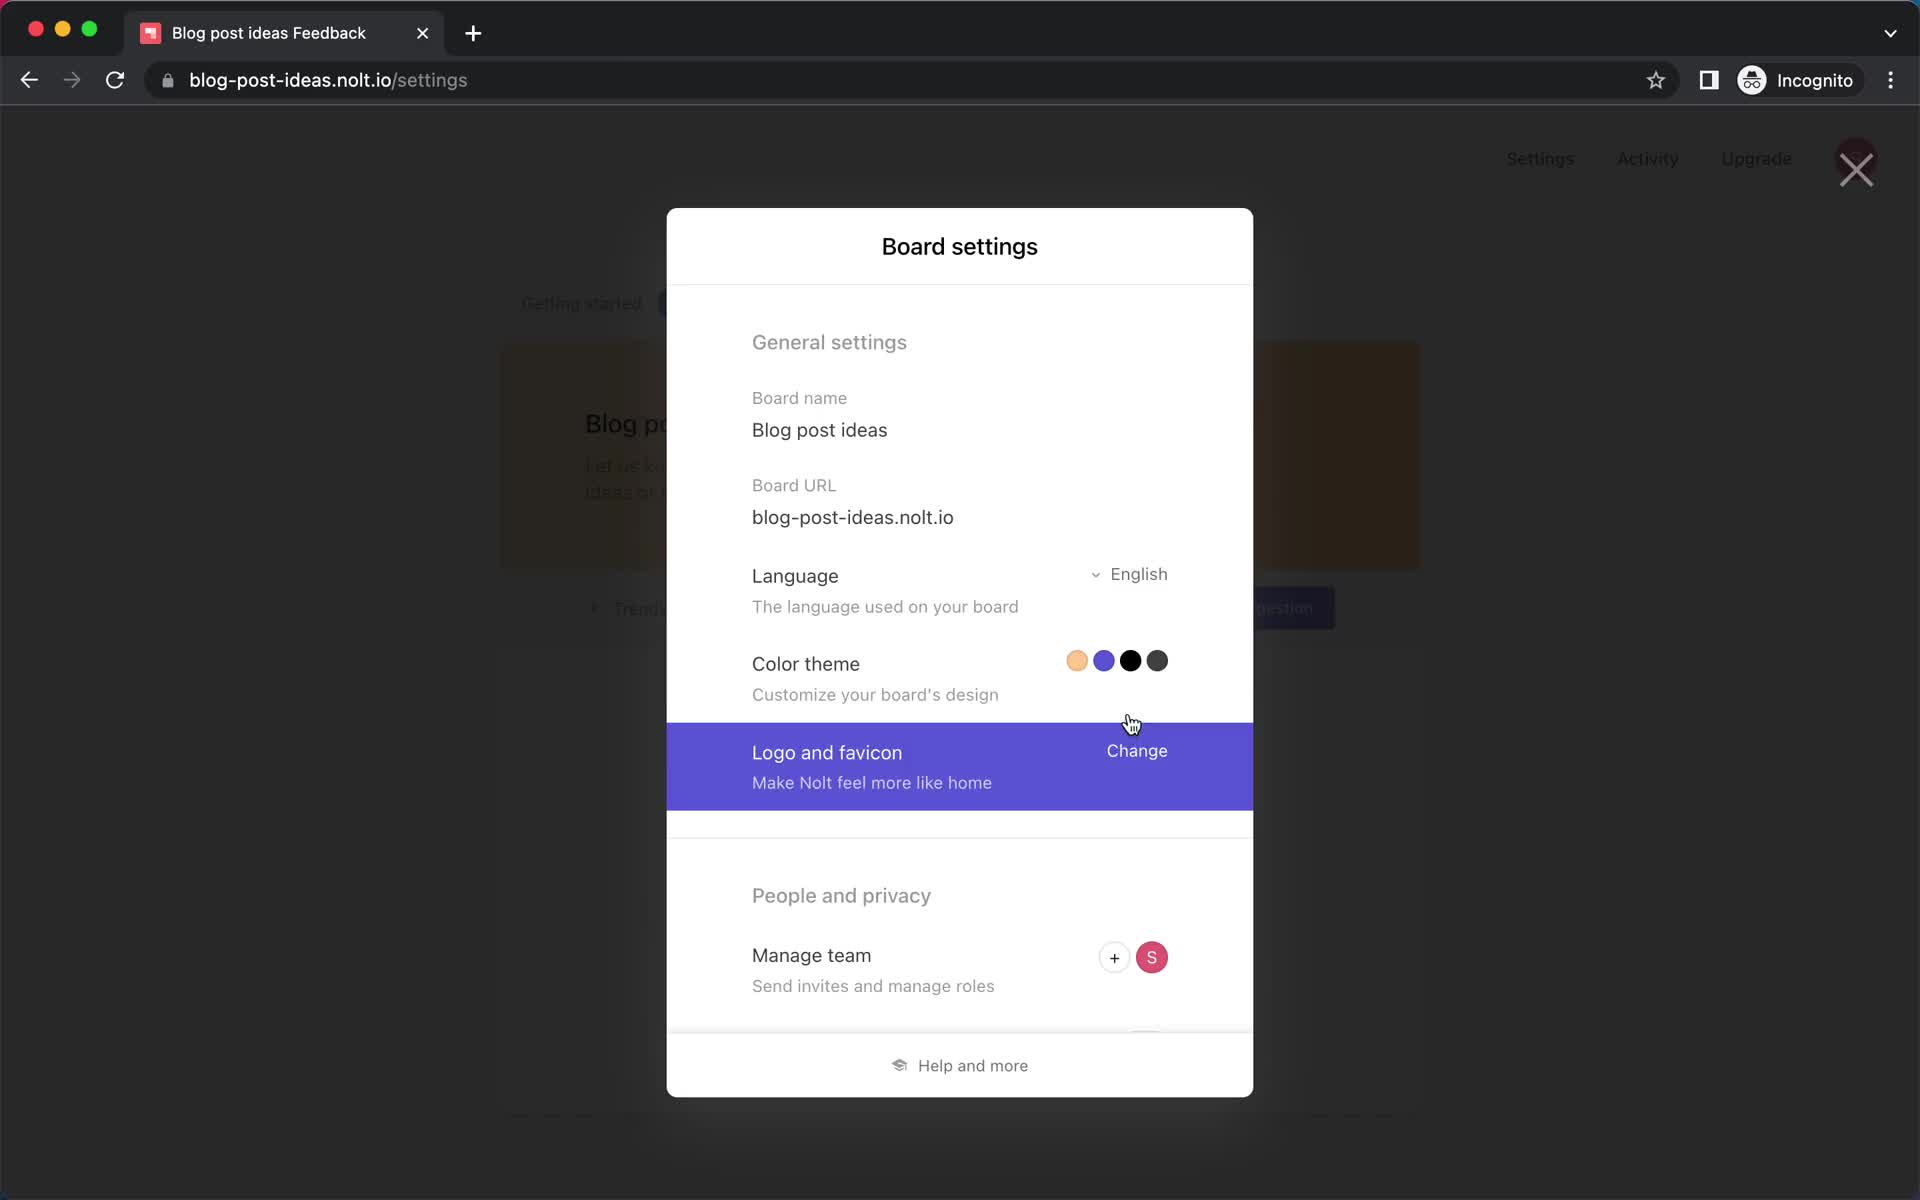This screenshot has height=1200, width=1920.
Task: Click the team member avatar icon
Action: pos(1150,957)
